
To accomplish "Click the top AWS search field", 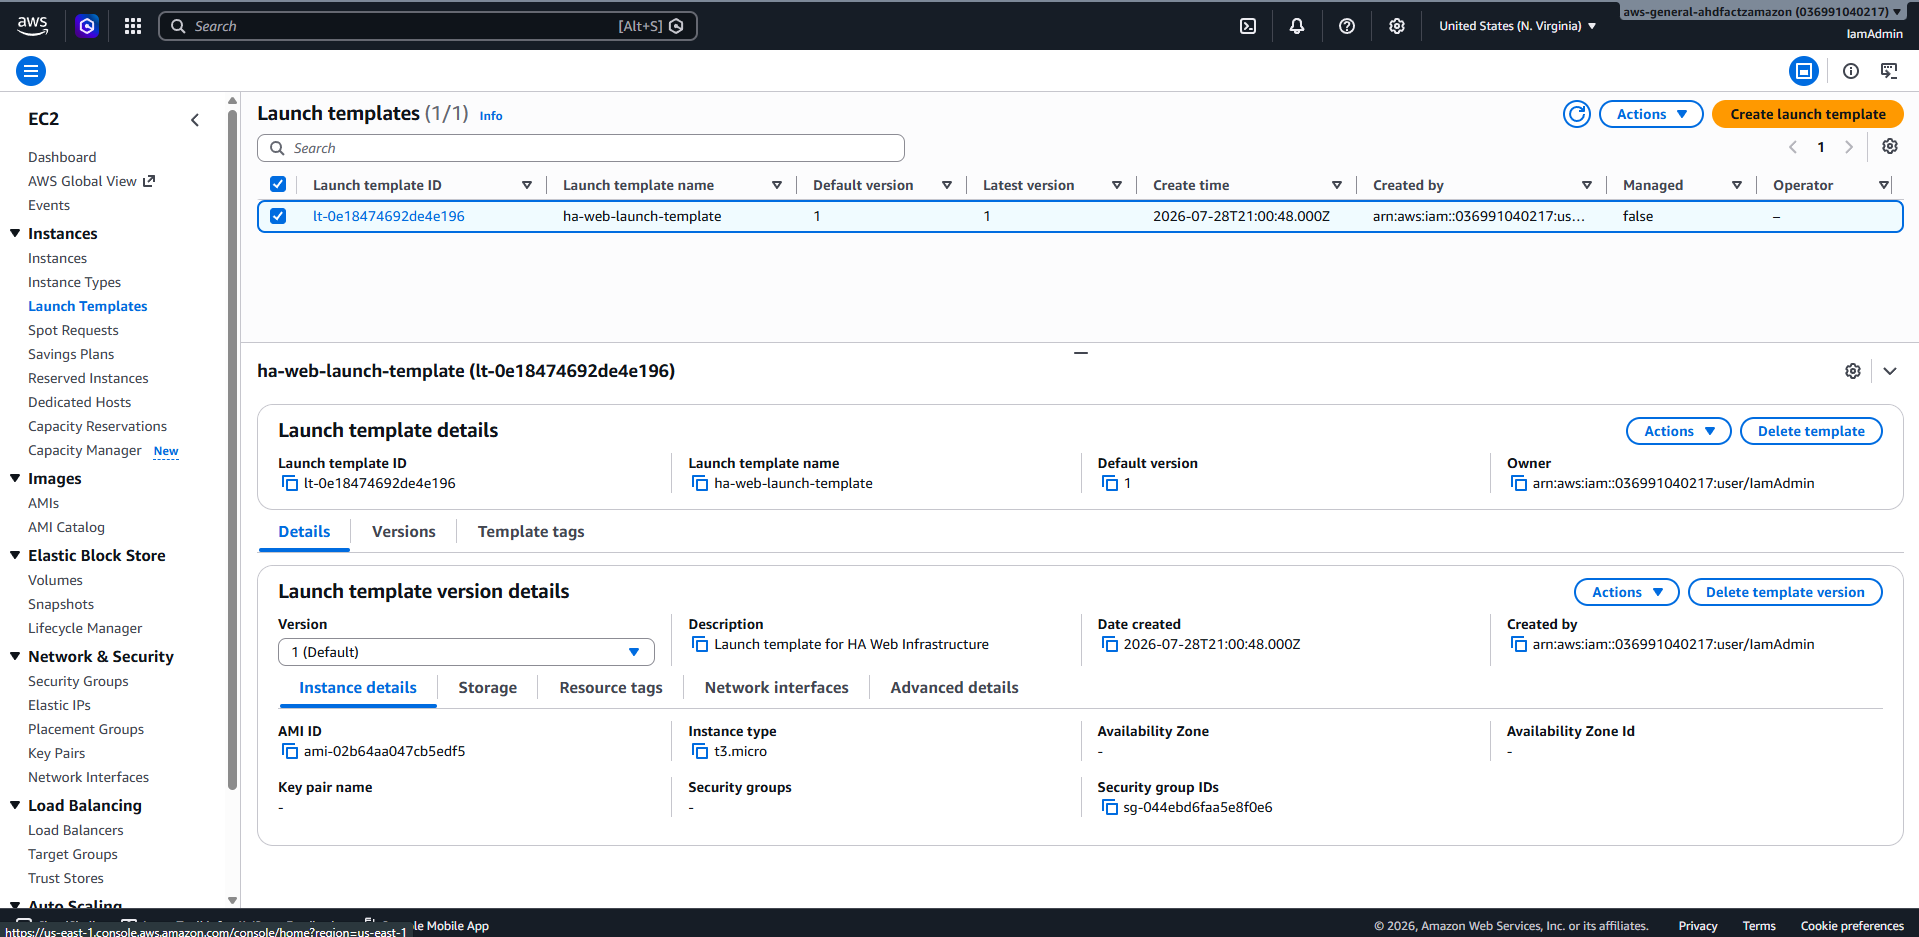I will click(x=428, y=26).
